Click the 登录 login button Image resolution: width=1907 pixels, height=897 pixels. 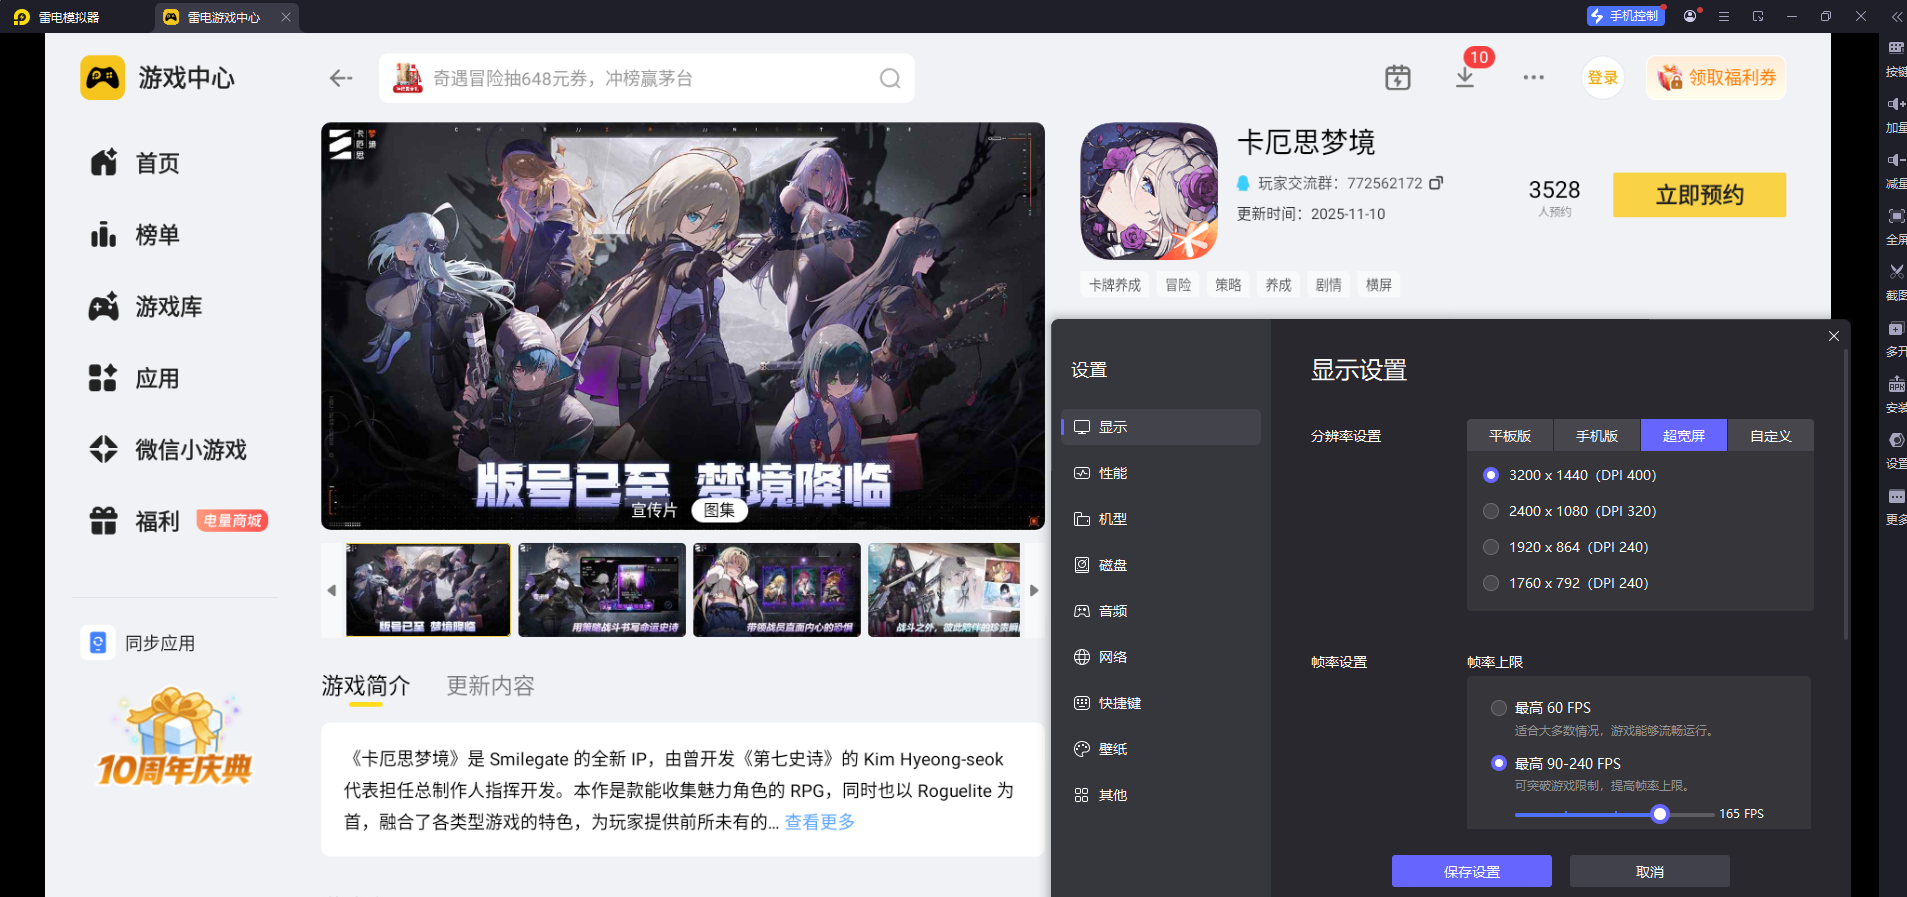pos(1603,78)
